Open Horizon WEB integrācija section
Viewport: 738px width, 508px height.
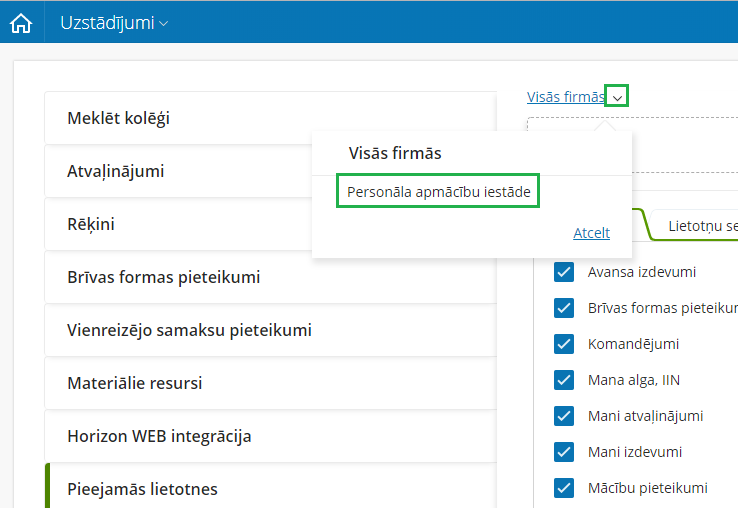click(x=270, y=436)
